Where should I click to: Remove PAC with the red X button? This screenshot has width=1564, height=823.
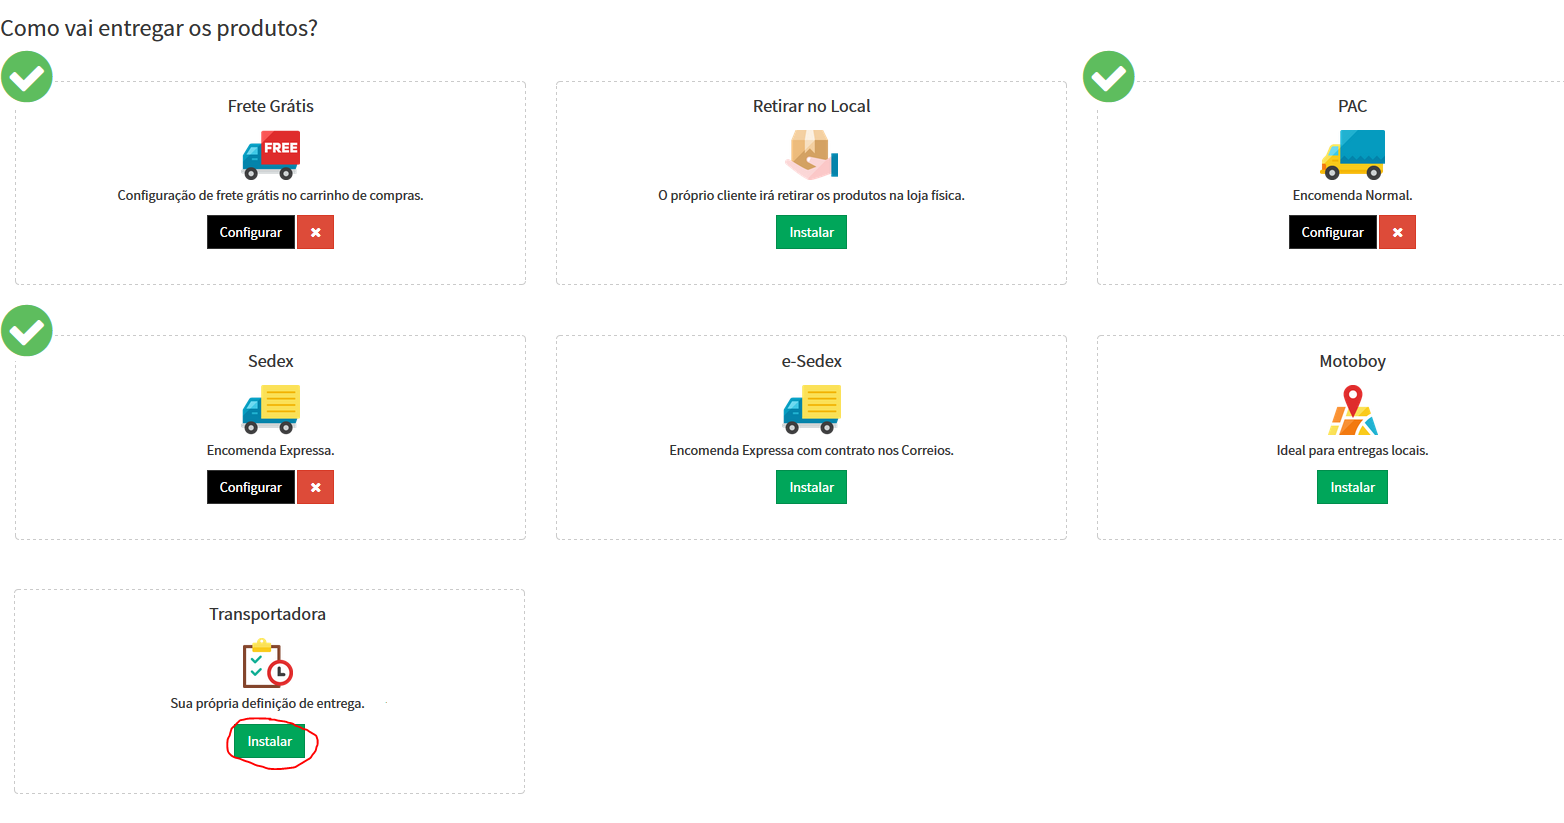[1397, 232]
